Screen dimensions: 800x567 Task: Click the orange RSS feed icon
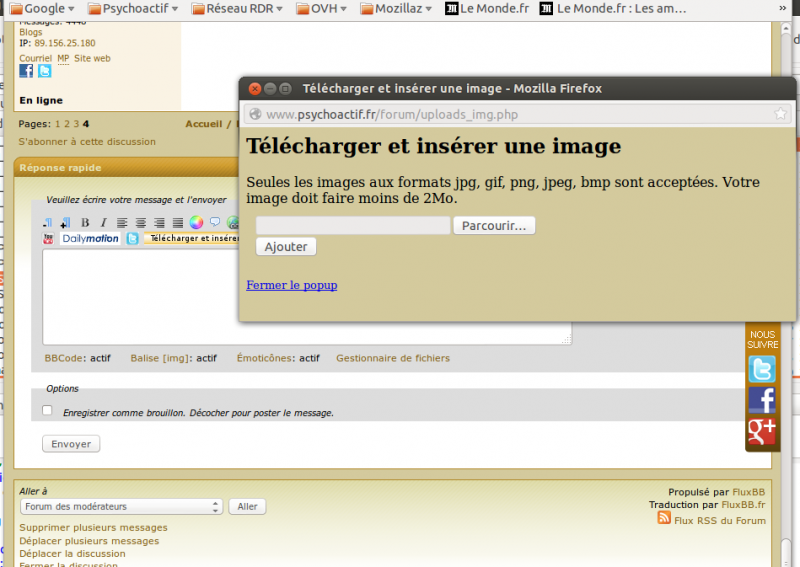tap(664, 519)
